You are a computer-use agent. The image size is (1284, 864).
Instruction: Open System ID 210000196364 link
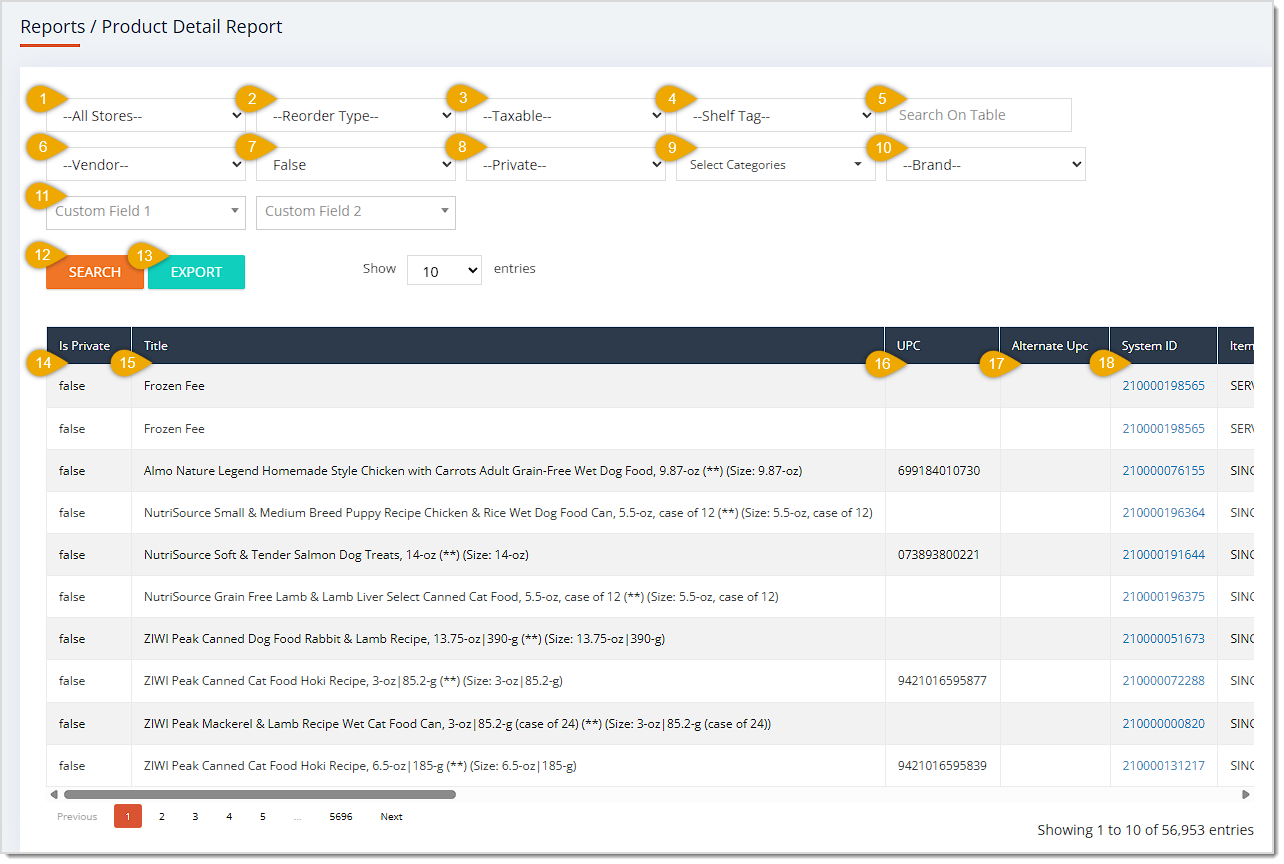pos(1163,513)
